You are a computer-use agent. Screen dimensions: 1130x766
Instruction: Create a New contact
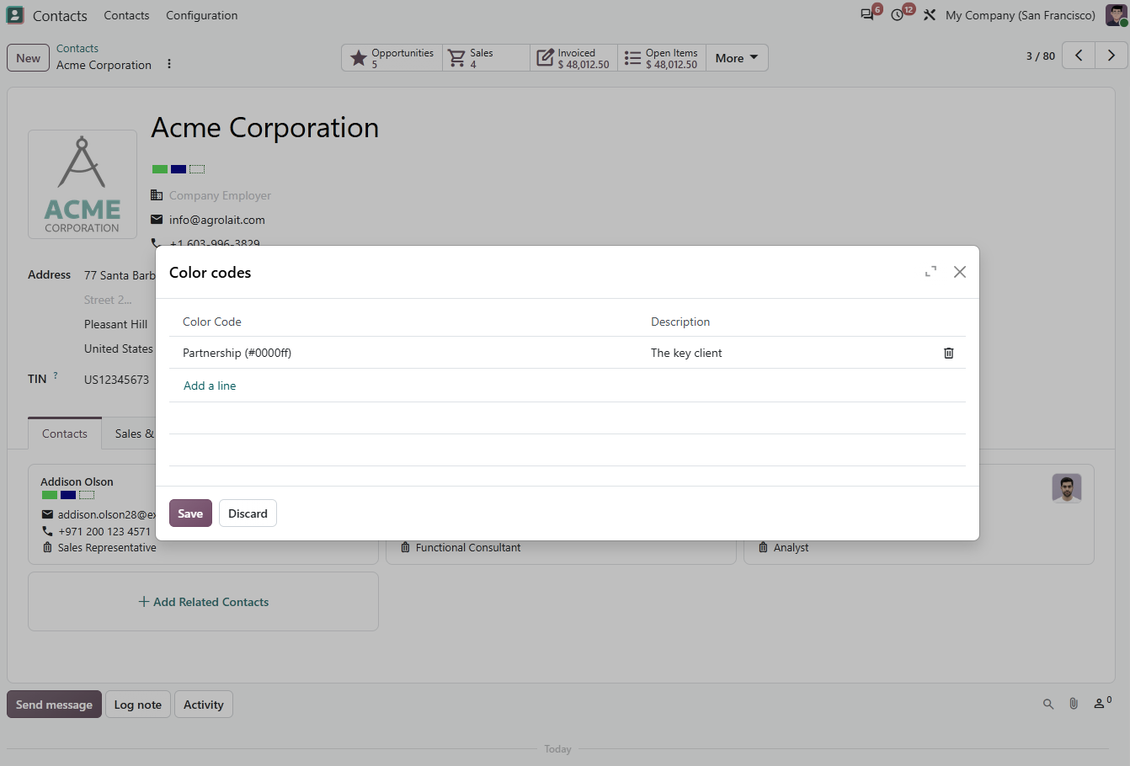click(x=28, y=58)
